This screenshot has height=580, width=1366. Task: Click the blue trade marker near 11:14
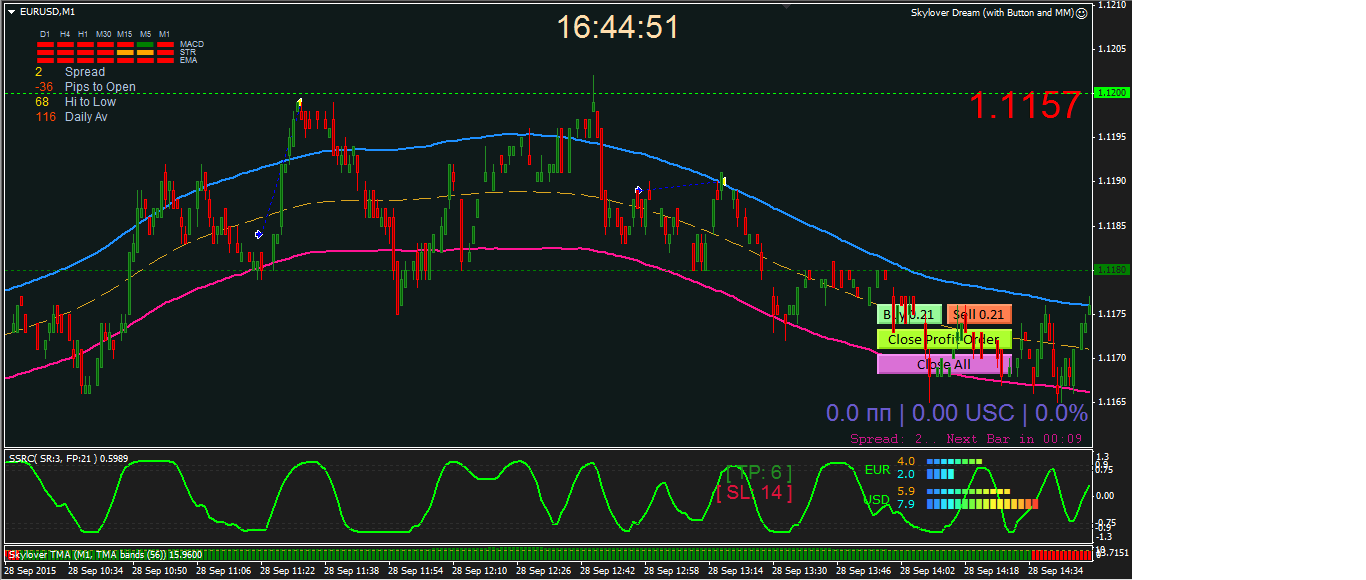[x=258, y=234]
